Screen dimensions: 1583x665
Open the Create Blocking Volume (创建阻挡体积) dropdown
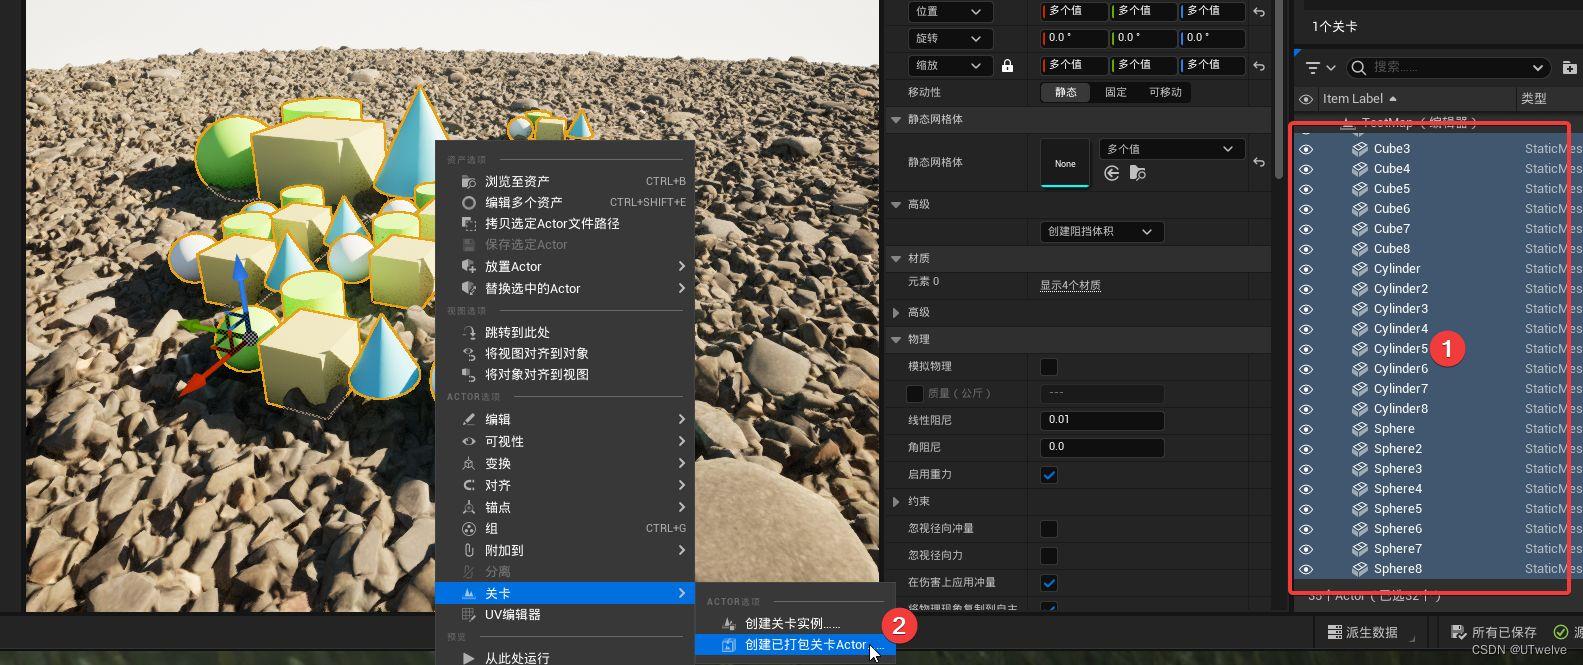(x=1101, y=232)
